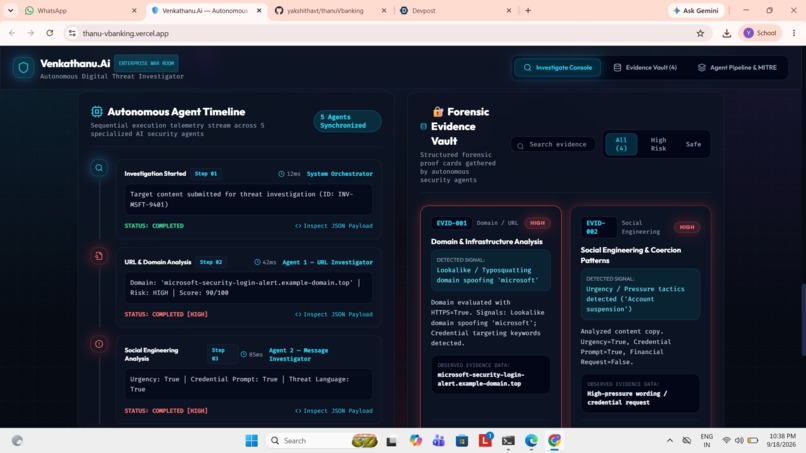
Task: Open Agent Pipeline & MITRE tab
Action: coord(737,67)
